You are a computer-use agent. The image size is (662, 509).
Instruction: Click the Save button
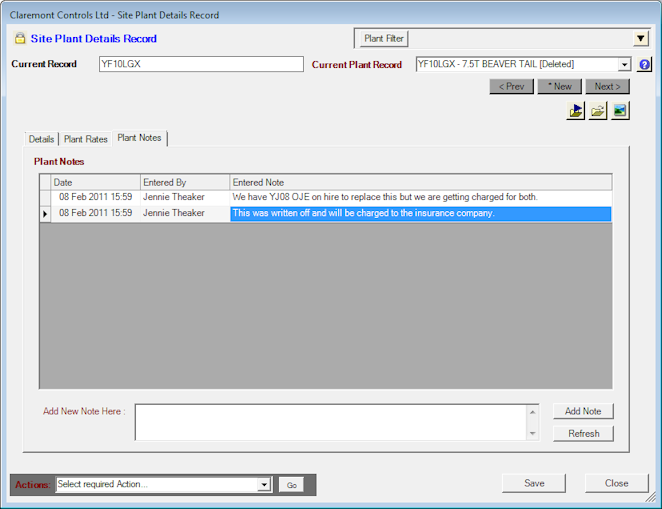point(534,483)
